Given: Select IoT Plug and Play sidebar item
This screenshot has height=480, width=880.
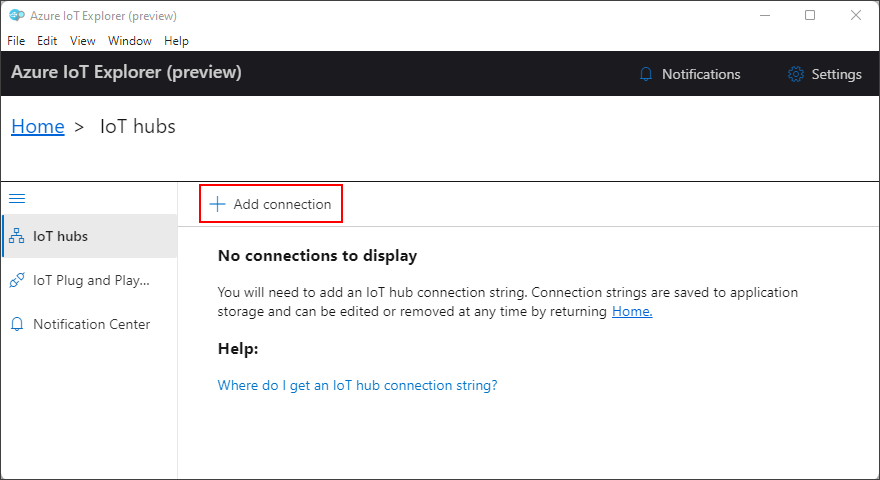Looking at the screenshot, I should [90, 281].
